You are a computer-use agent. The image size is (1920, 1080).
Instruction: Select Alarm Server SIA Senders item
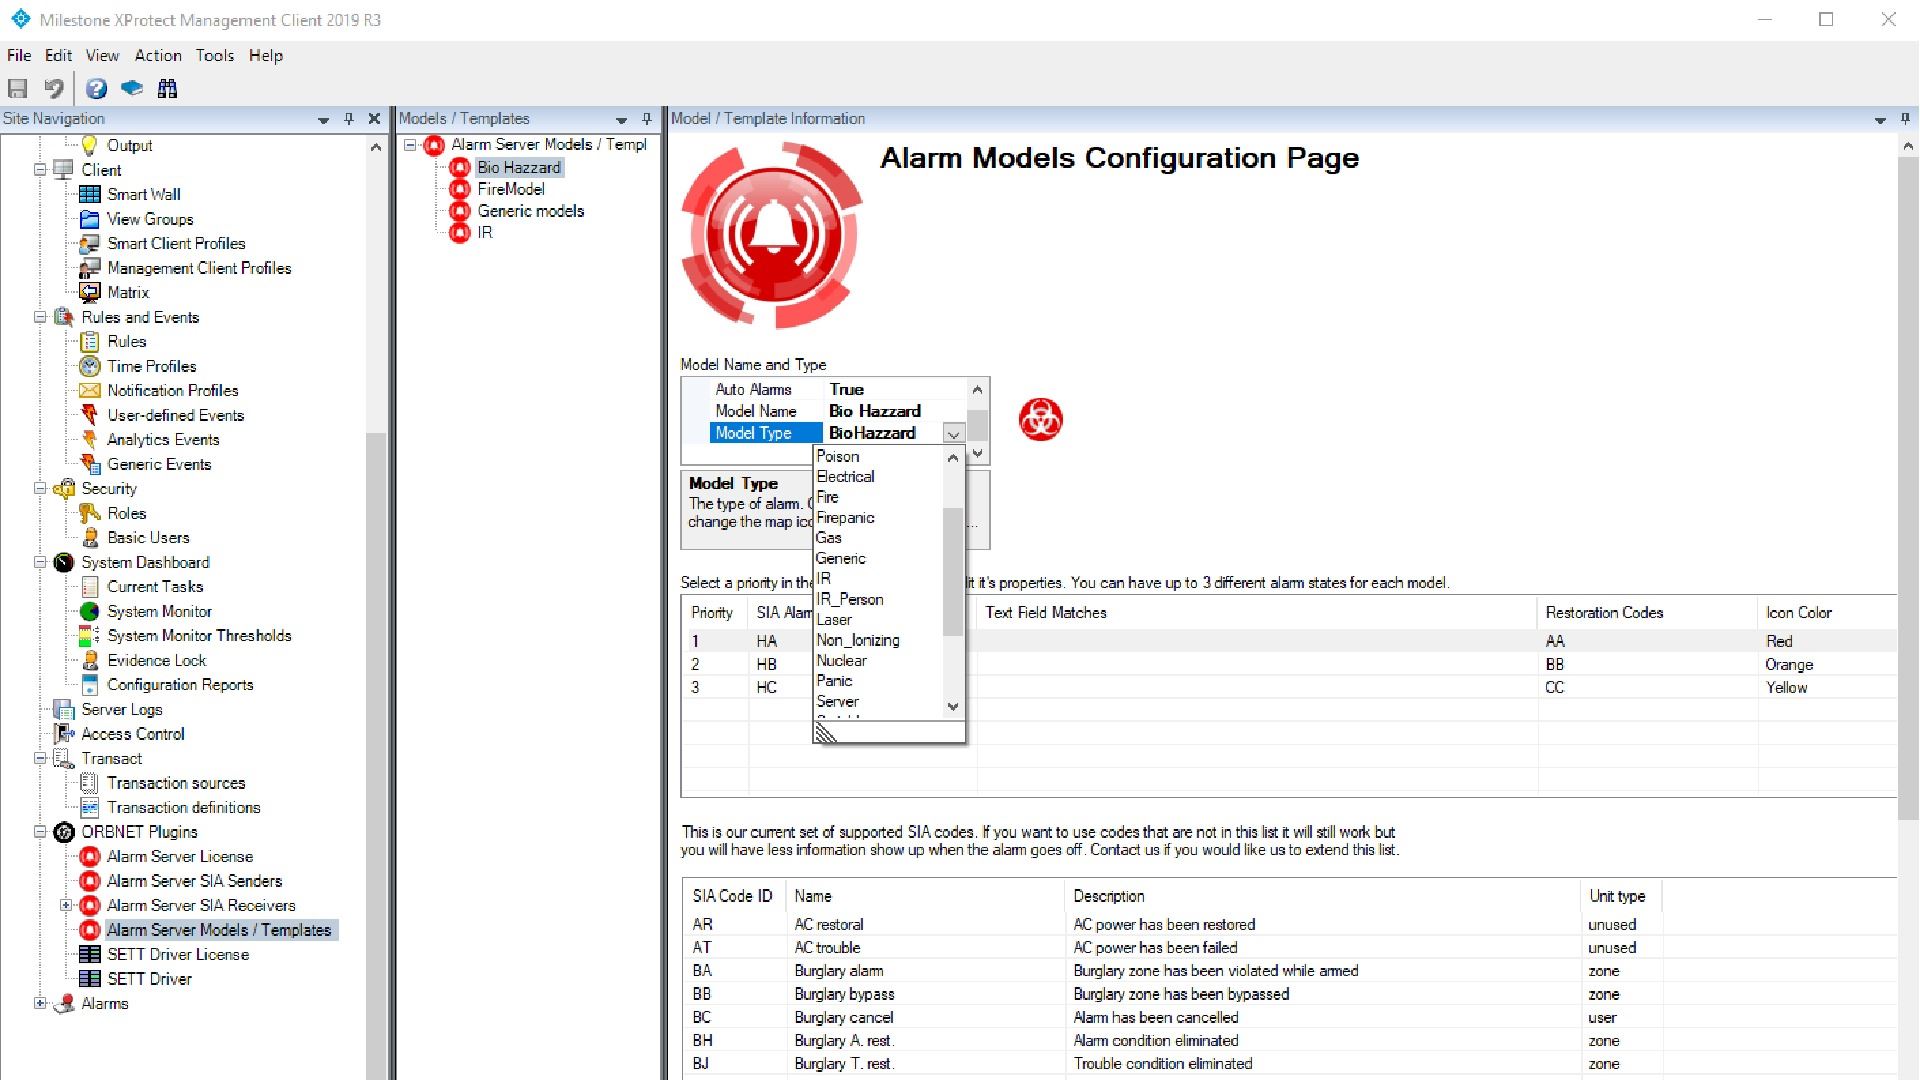[194, 881]
